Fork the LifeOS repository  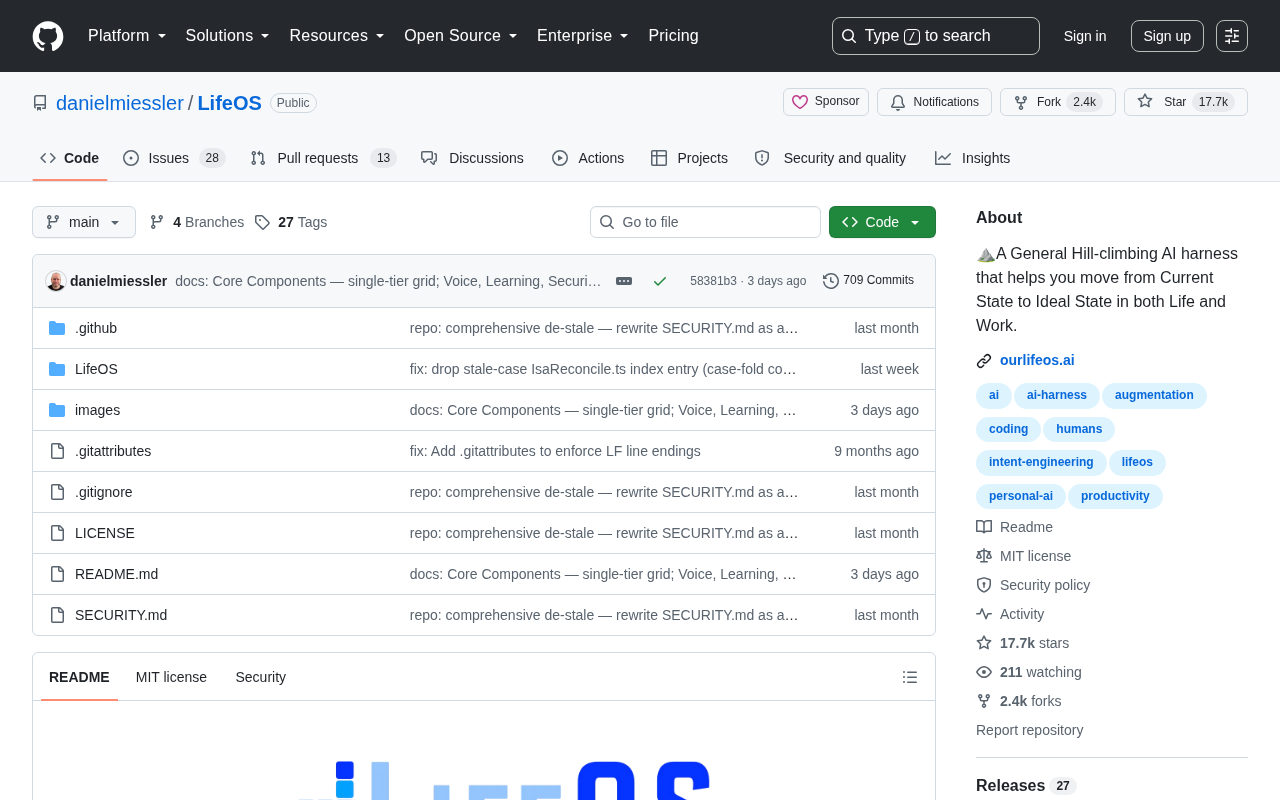(1058, 102)
